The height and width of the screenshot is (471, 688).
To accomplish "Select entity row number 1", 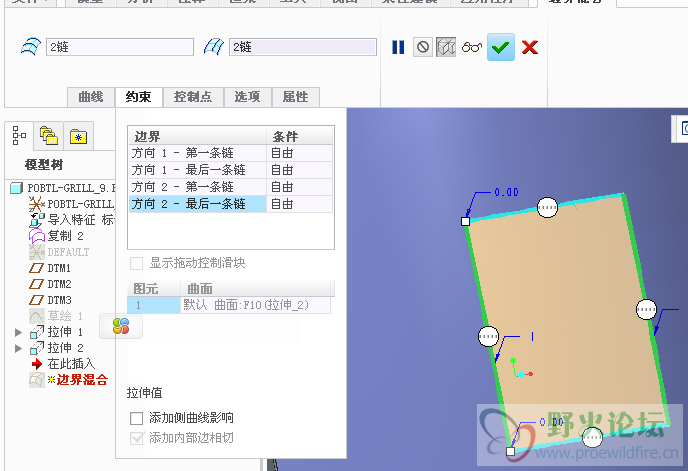I will [x=154, y=305].
